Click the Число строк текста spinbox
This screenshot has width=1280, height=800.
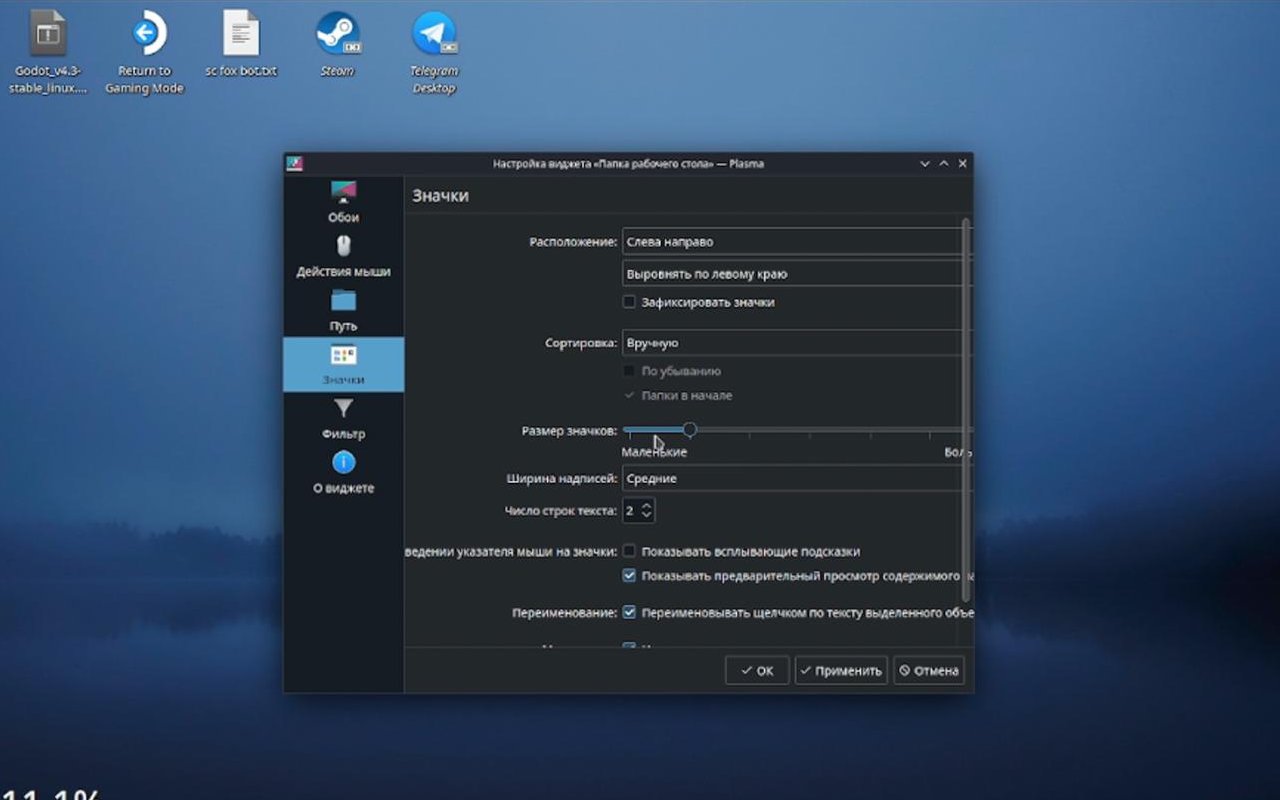point(638,511)
